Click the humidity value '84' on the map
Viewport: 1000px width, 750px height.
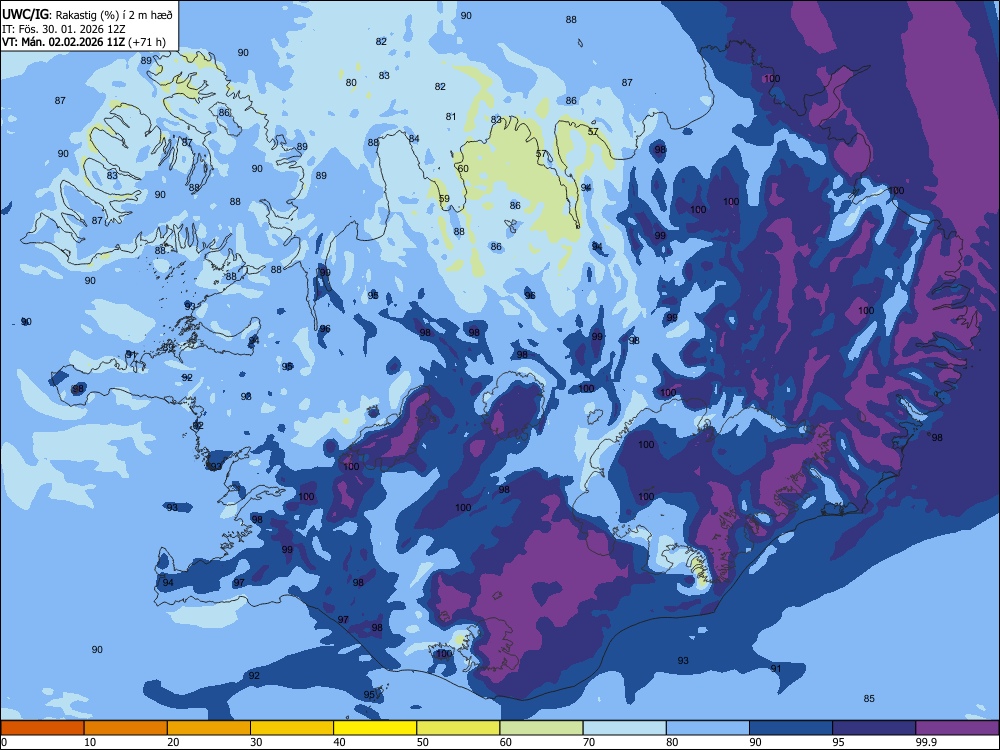coord(414,139)
